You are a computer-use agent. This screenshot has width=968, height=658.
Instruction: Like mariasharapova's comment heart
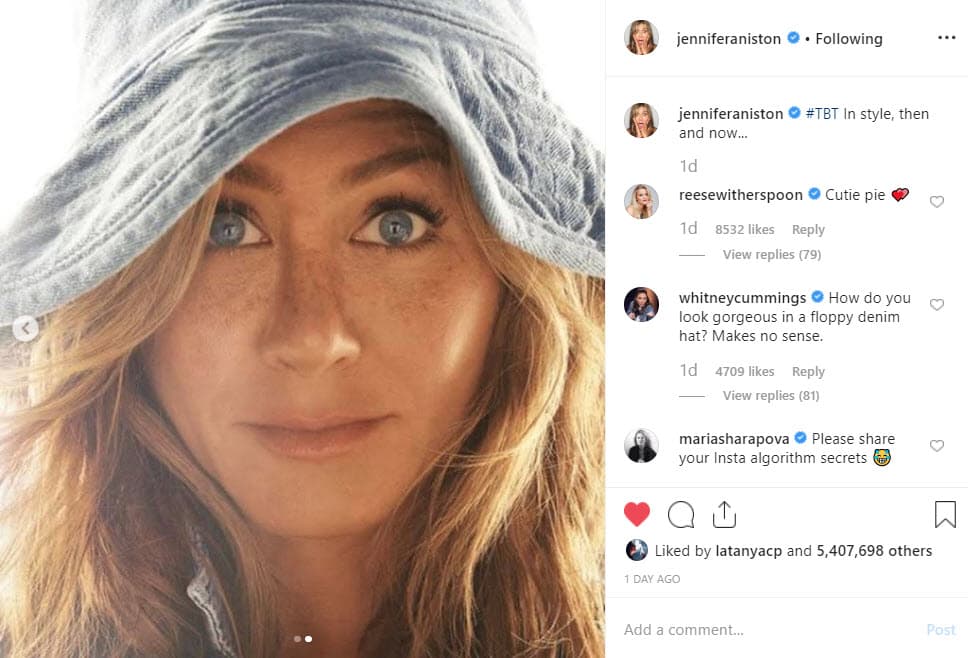pos(937,446)
